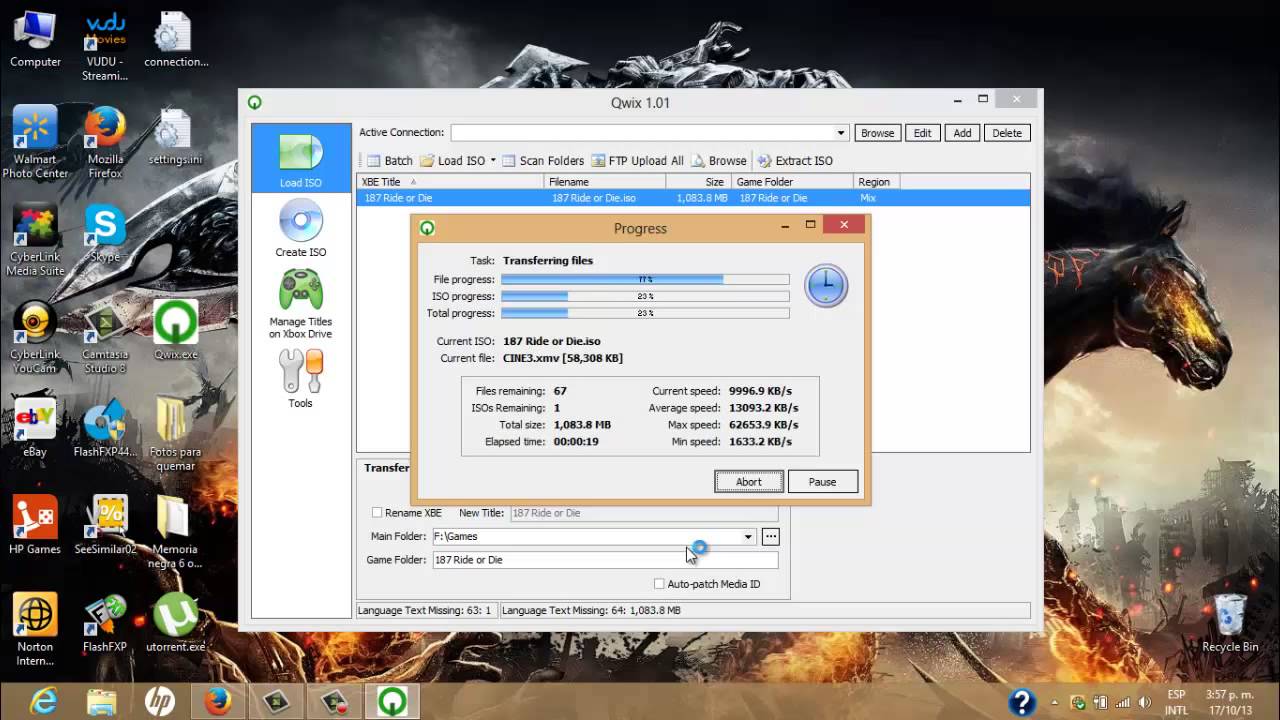Click Browse button next to Active Connection
This screenshot has height=720, width=1280.
pos(878,133)
